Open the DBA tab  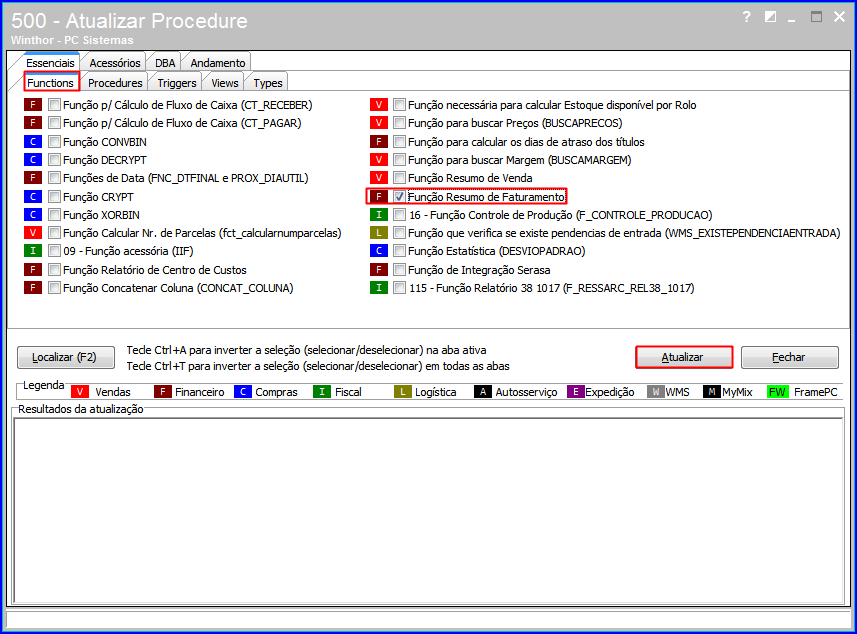(x=165, y=63)
